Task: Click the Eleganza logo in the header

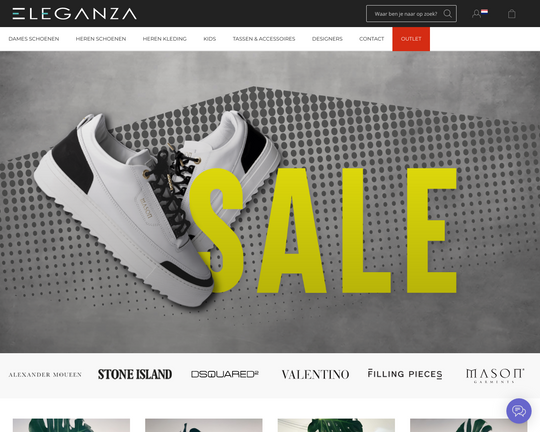Action: pos(74,14)
